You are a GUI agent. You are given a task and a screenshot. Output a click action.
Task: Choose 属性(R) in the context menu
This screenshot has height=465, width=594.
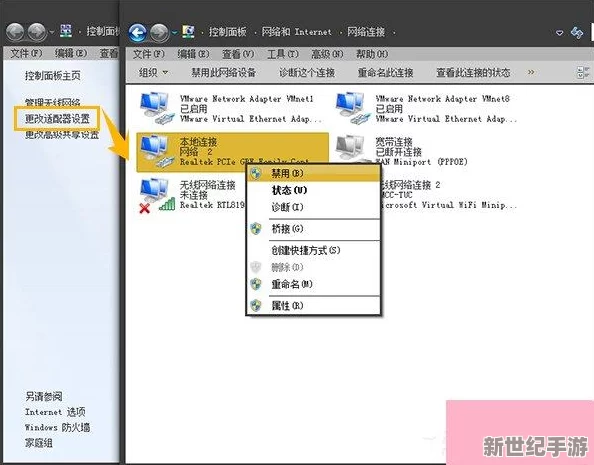point(313,305)
